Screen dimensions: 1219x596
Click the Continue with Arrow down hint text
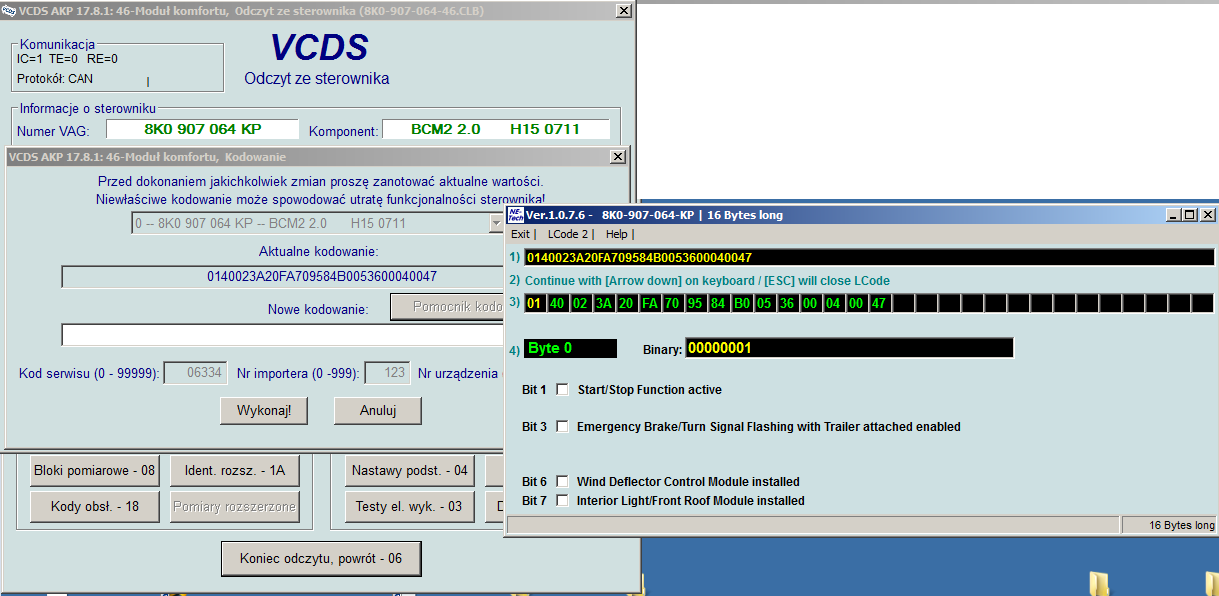click(x=707, y=281)
